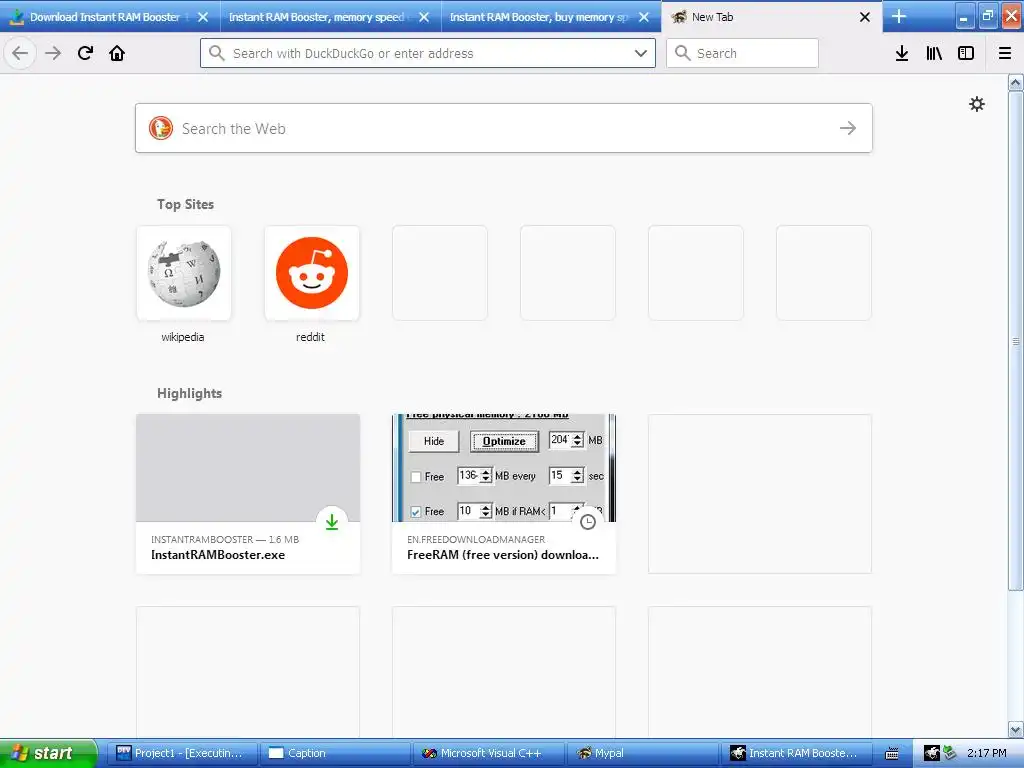Toggle the sidebar view icon
1024x768 pixels.
coord(966,53)
